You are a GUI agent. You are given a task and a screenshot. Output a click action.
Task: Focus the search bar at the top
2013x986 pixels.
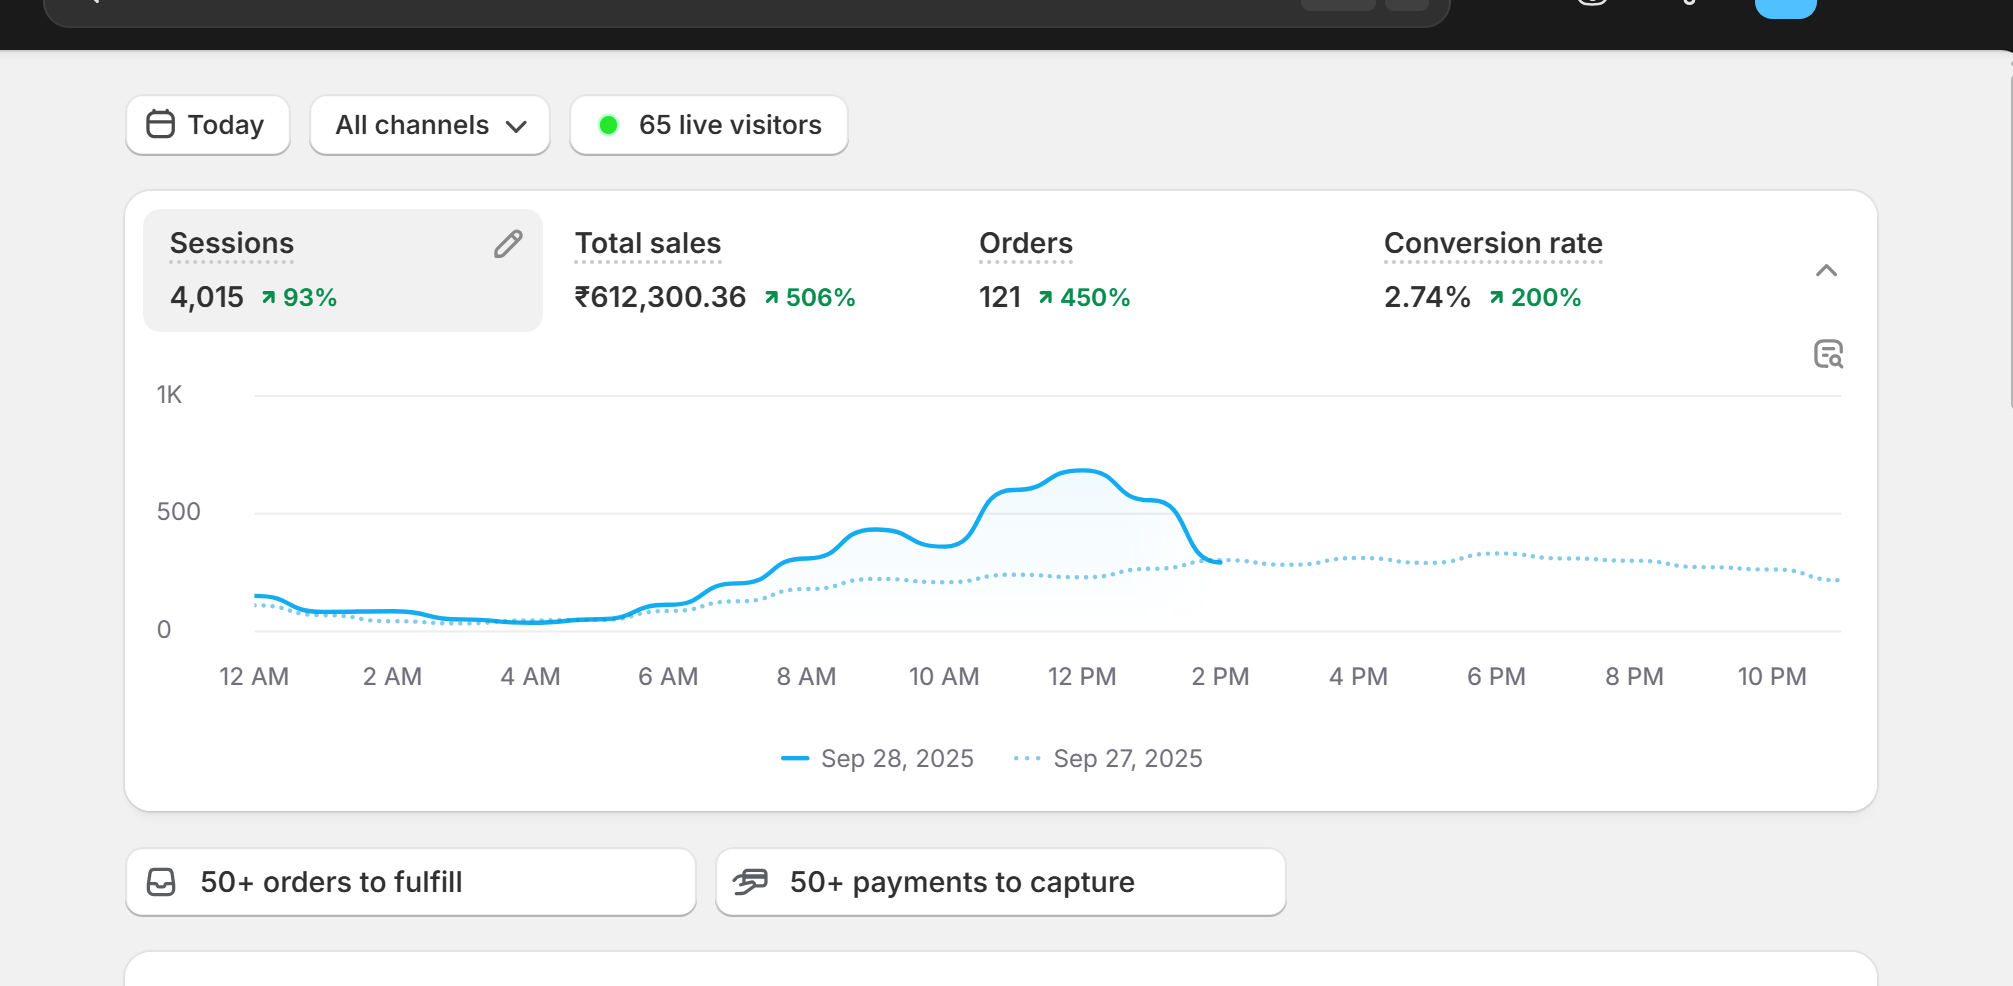[700, 10]
